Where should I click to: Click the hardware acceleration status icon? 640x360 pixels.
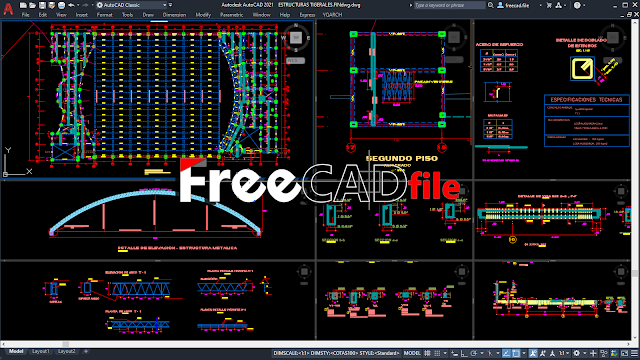point(614,353)
